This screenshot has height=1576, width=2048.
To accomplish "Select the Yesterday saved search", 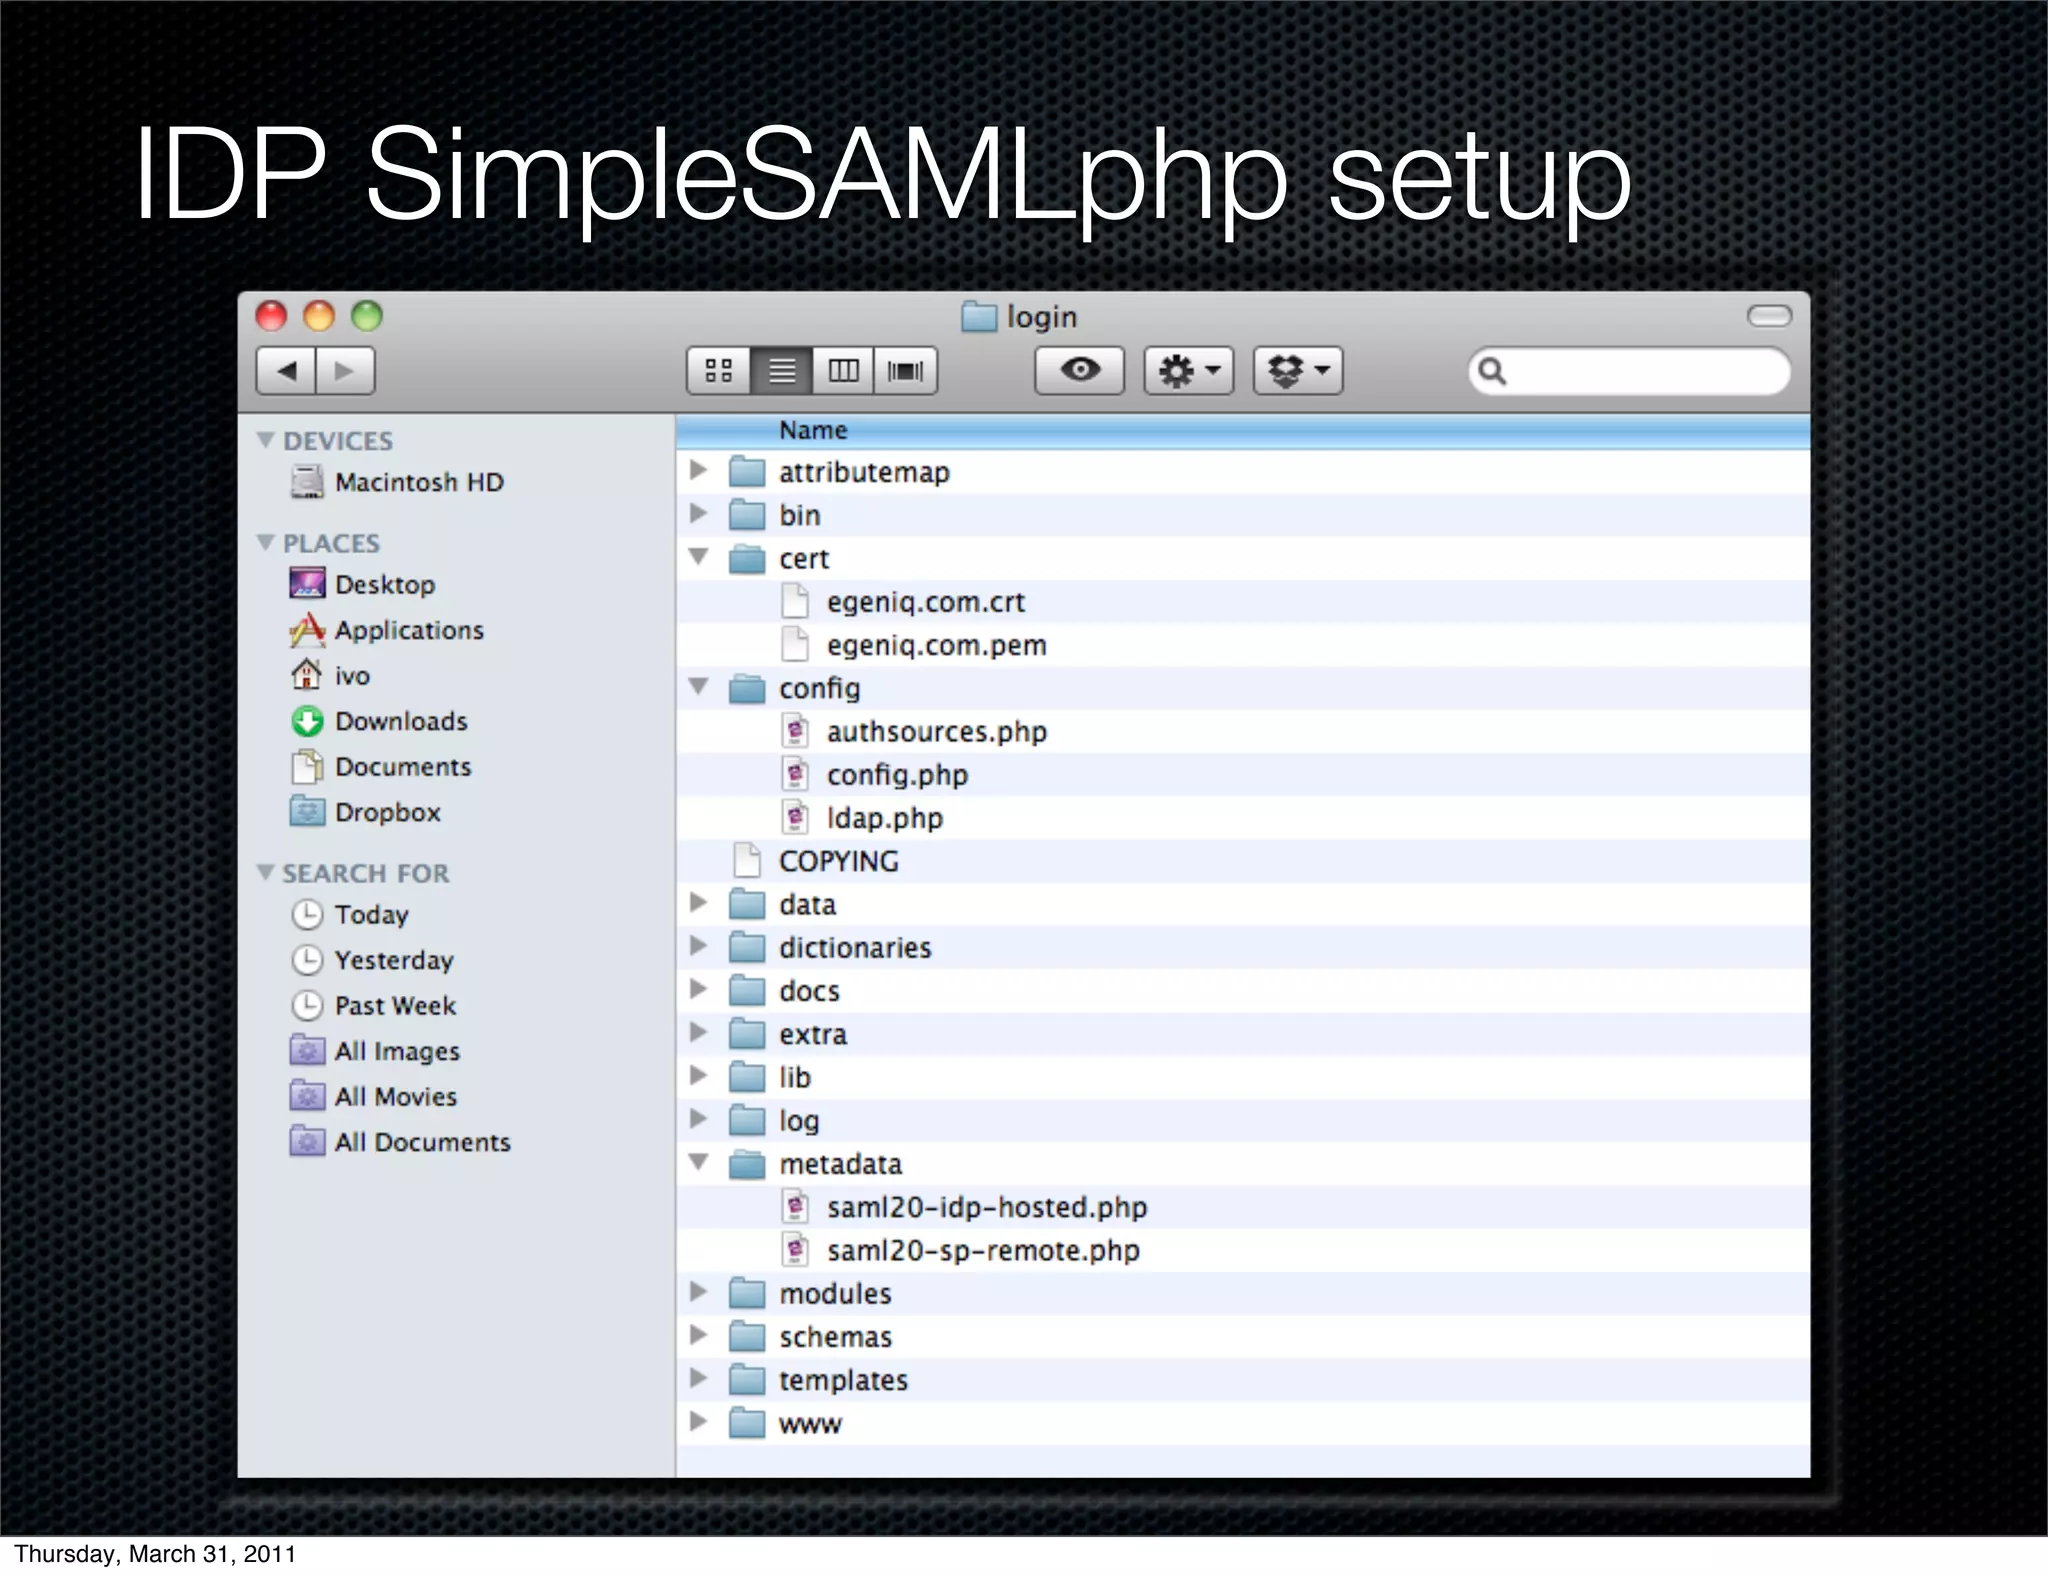I will 372,960.
